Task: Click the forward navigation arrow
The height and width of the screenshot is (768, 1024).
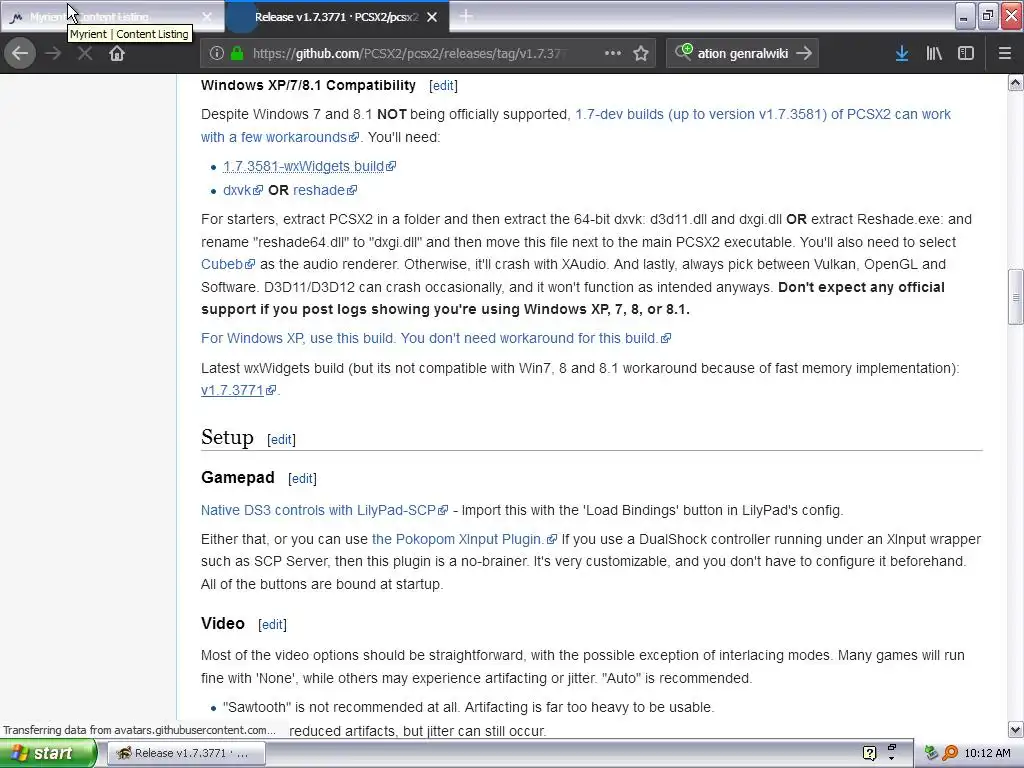Action: pos(54,54)
